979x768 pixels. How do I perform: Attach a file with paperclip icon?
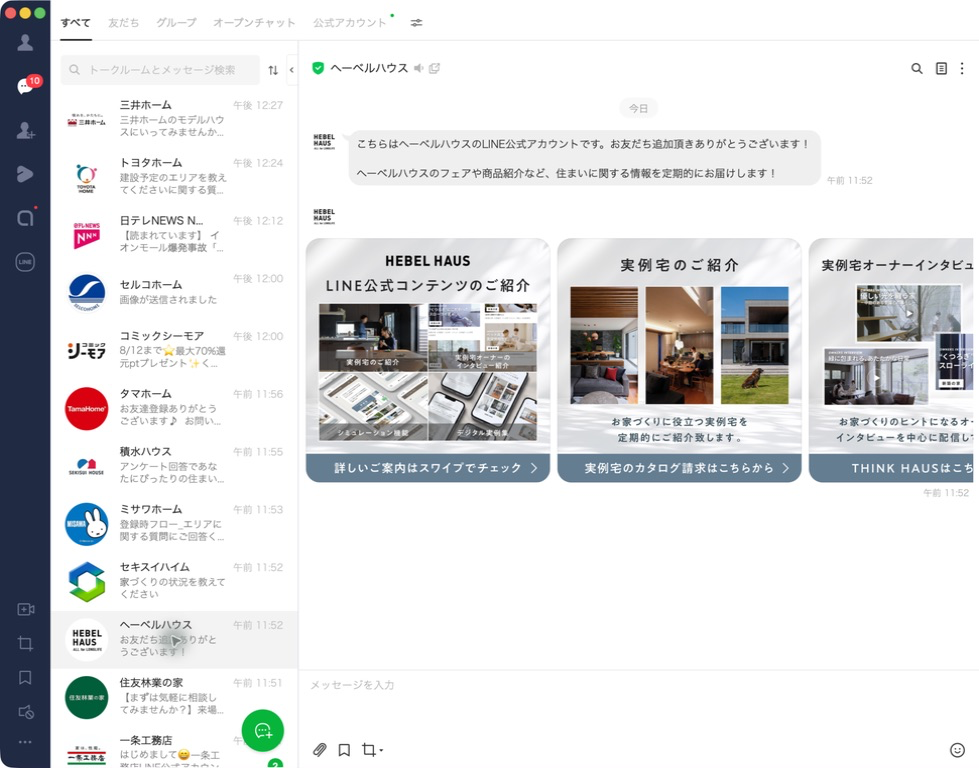point(320,749)
